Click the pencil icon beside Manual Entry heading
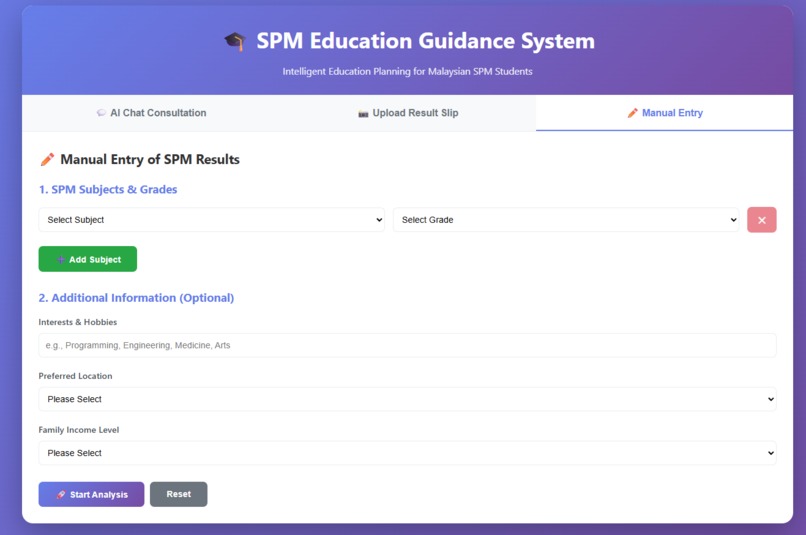806x535 pixels. [x=47, y=159]
